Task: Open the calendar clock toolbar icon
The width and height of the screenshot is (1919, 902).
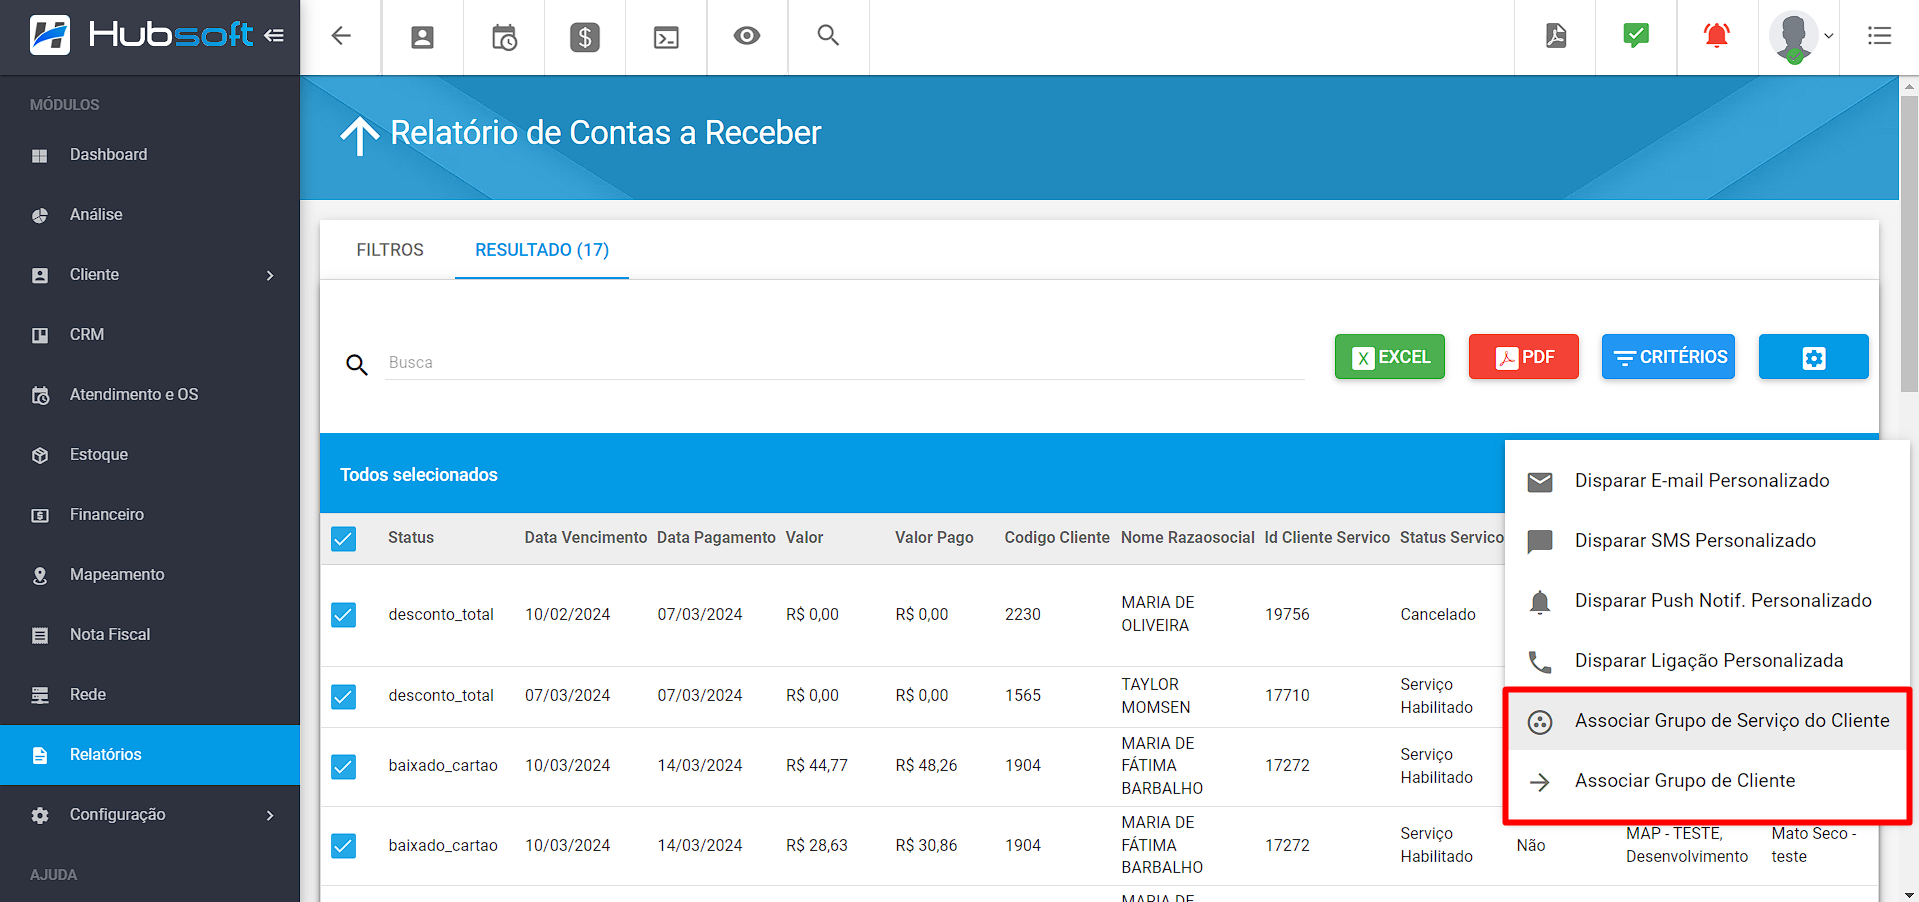Action: (504, 37)
